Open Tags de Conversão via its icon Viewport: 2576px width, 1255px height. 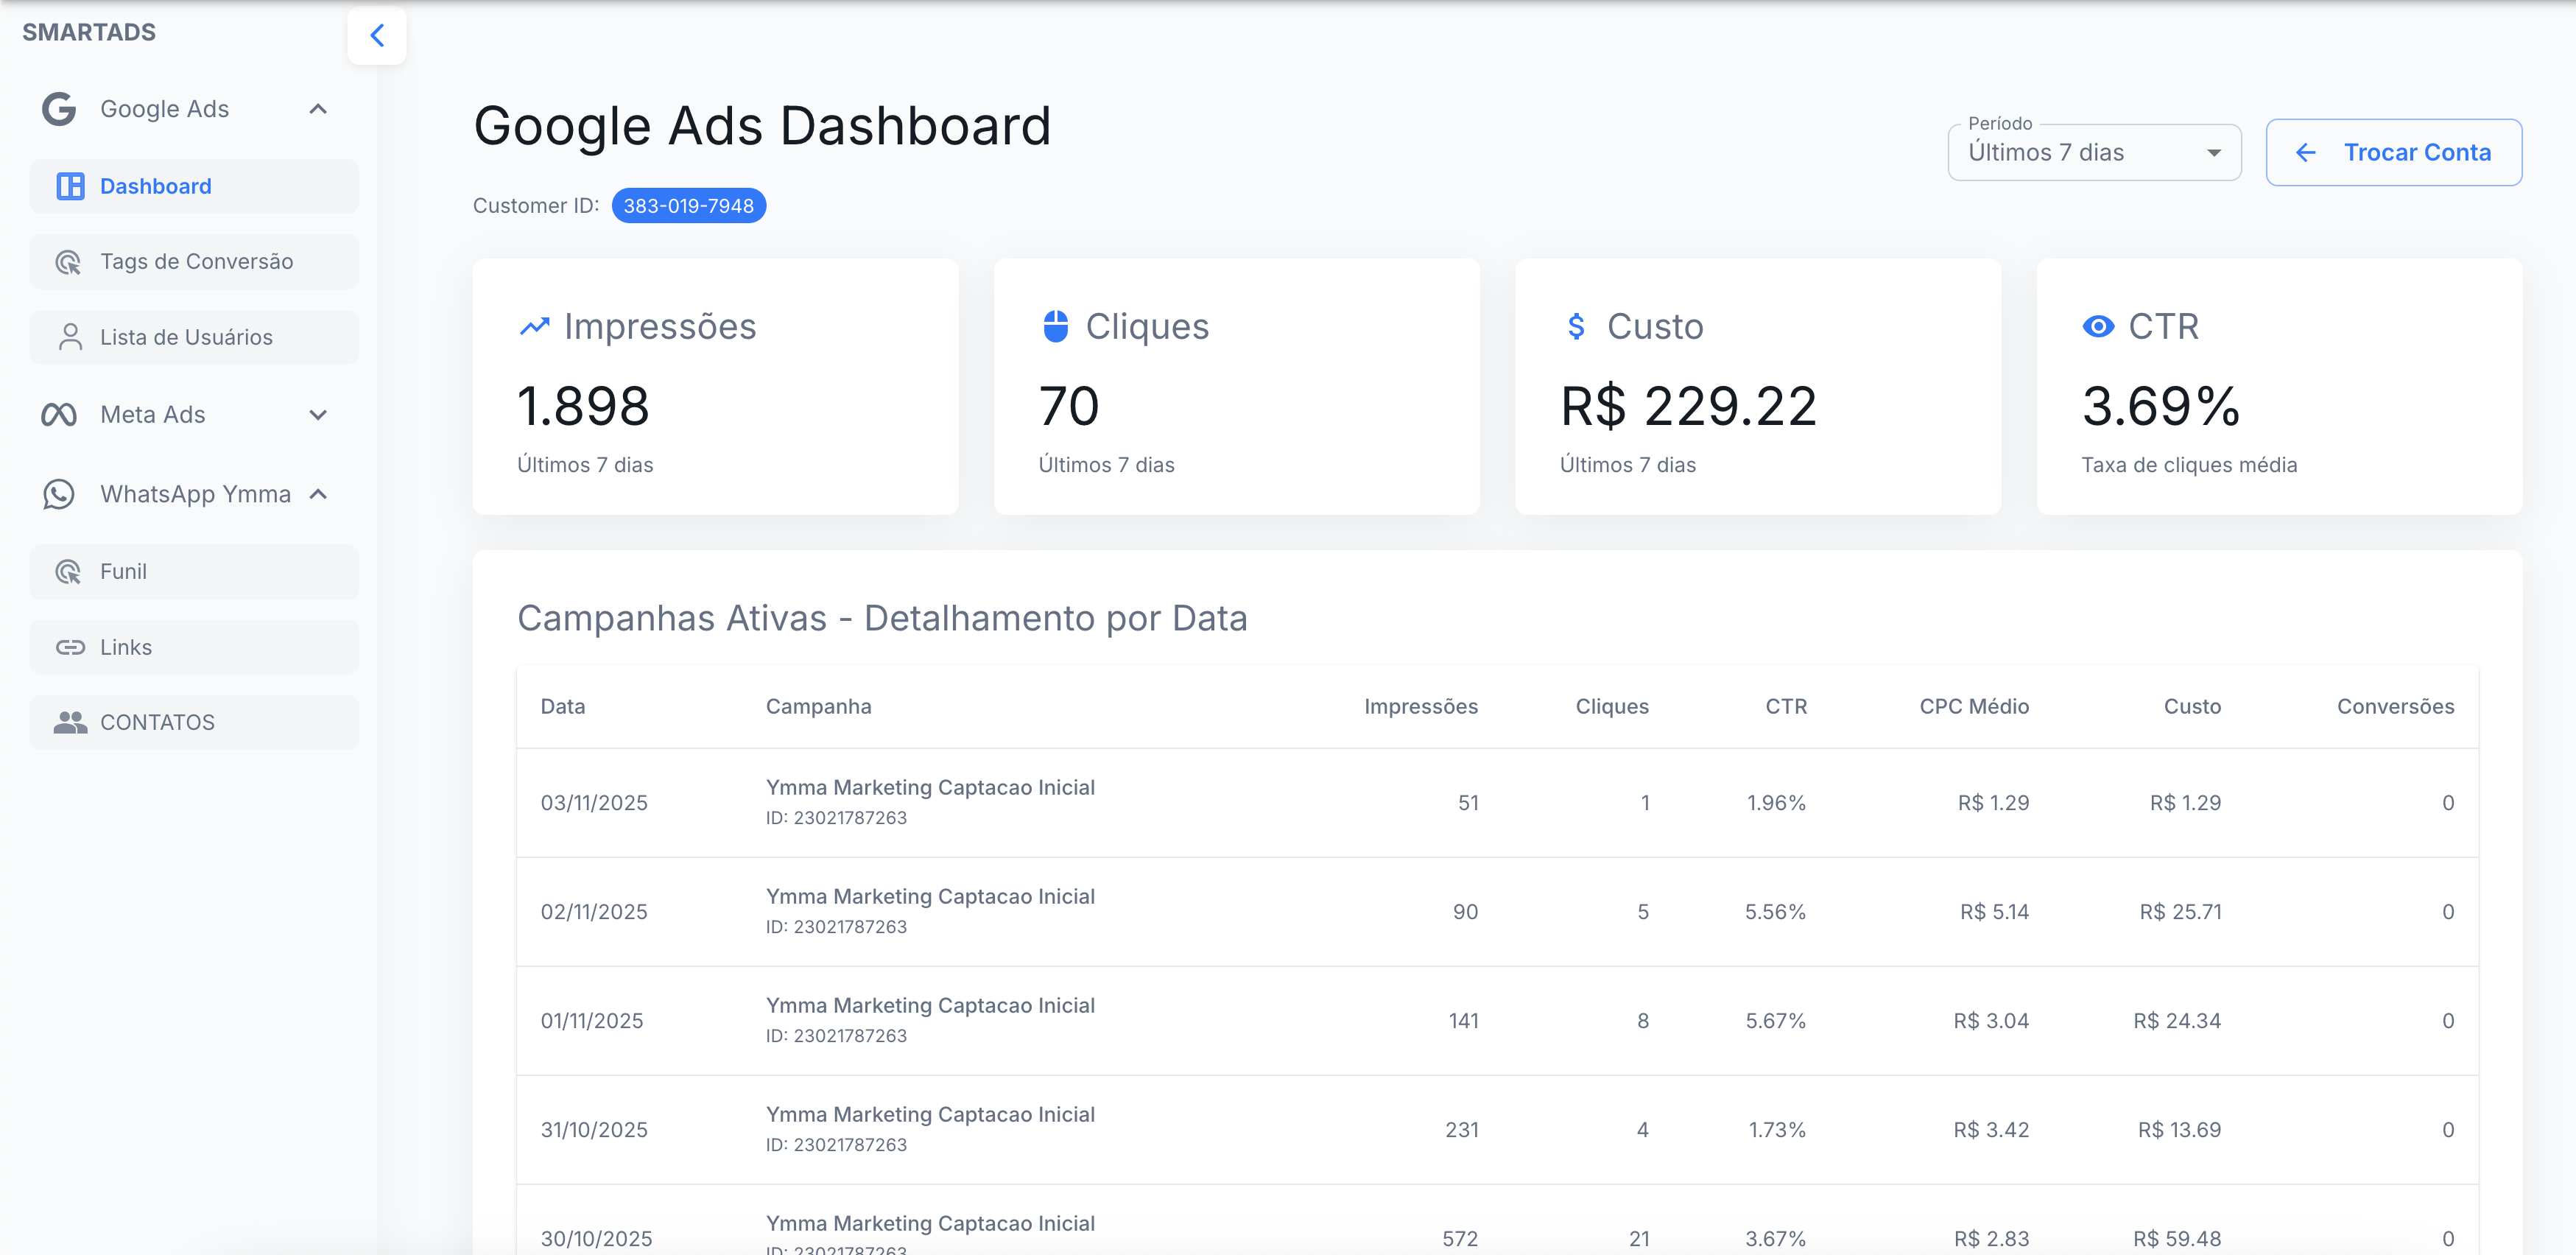pos(69,261)
